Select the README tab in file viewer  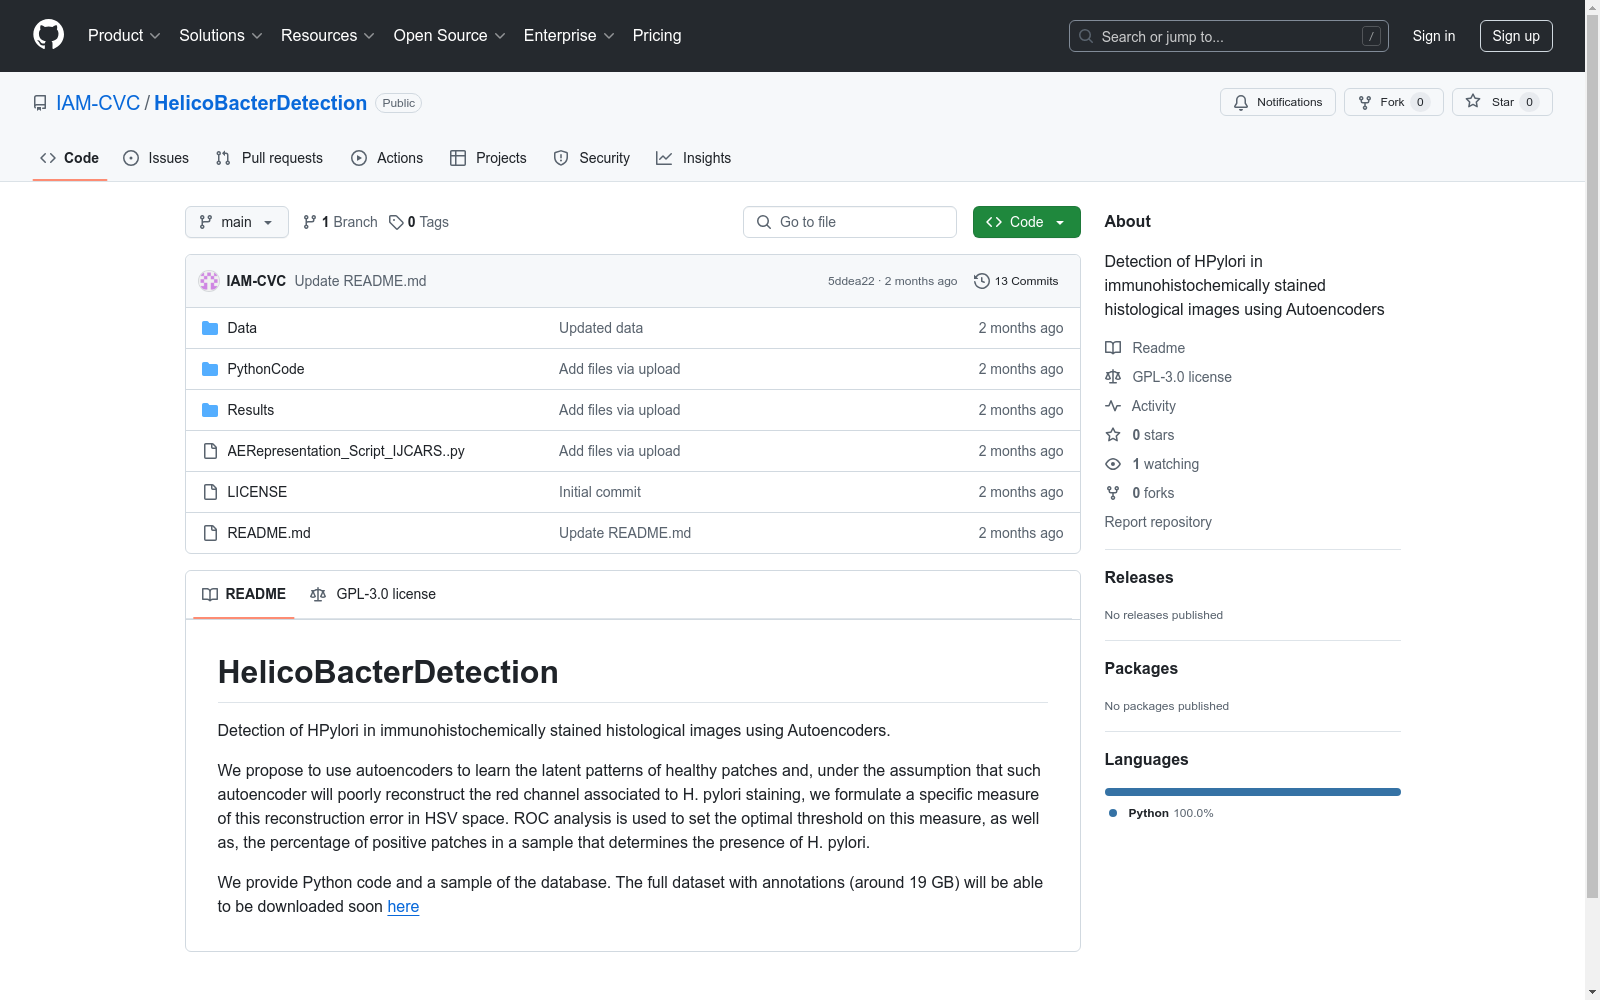244,594
